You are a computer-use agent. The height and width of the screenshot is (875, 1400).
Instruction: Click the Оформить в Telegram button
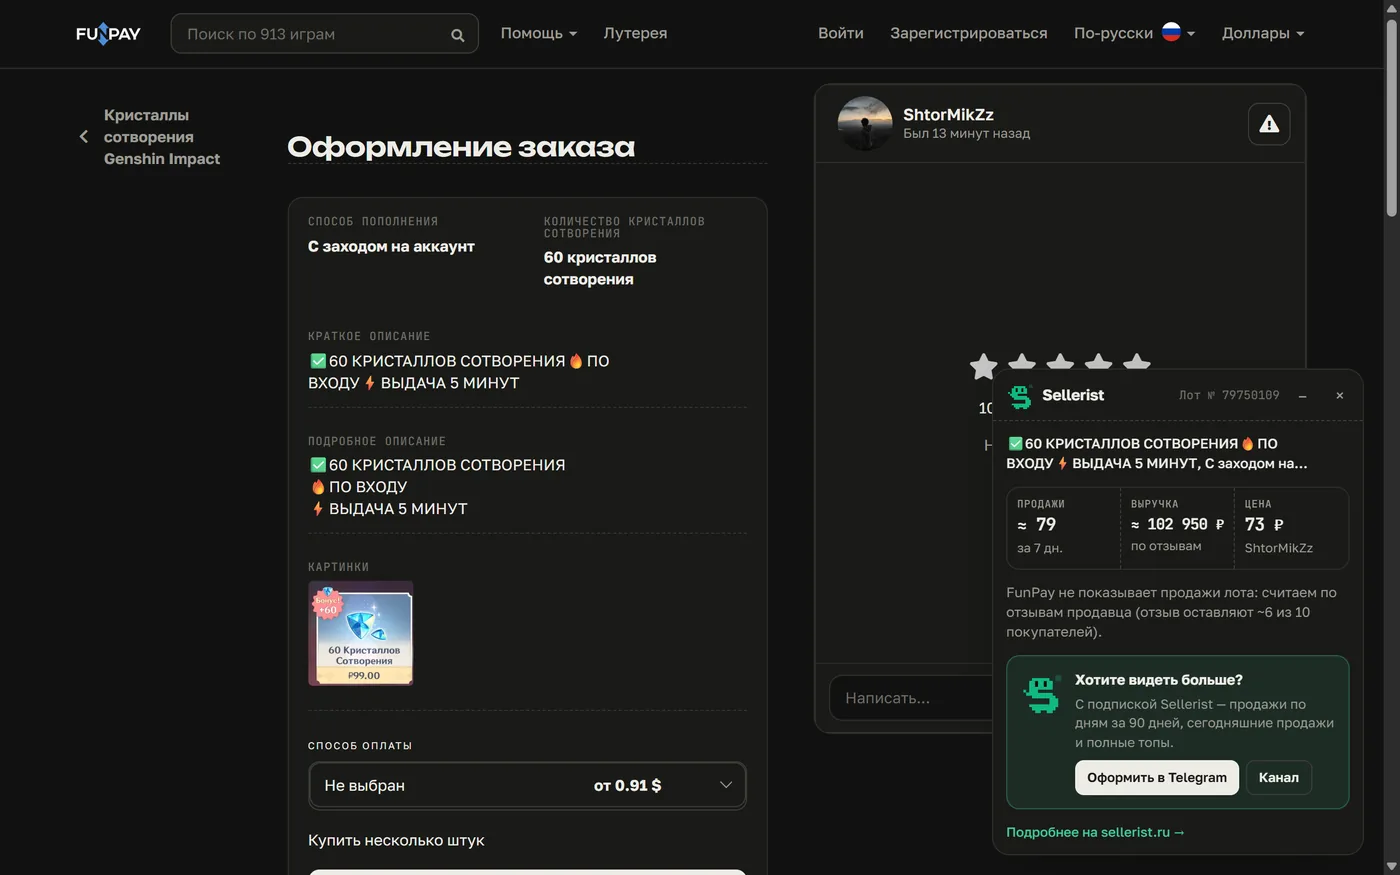(x=1157, y=778)
